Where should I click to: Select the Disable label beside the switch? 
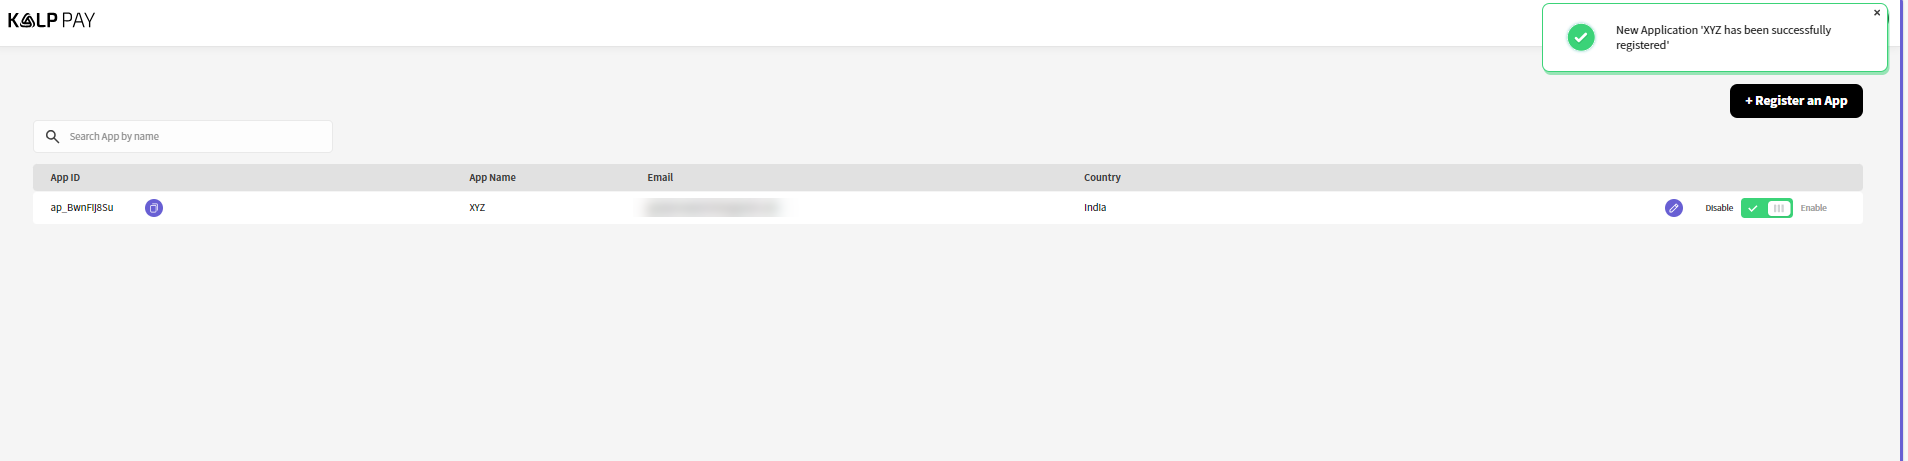click(x=1719, y=208)
